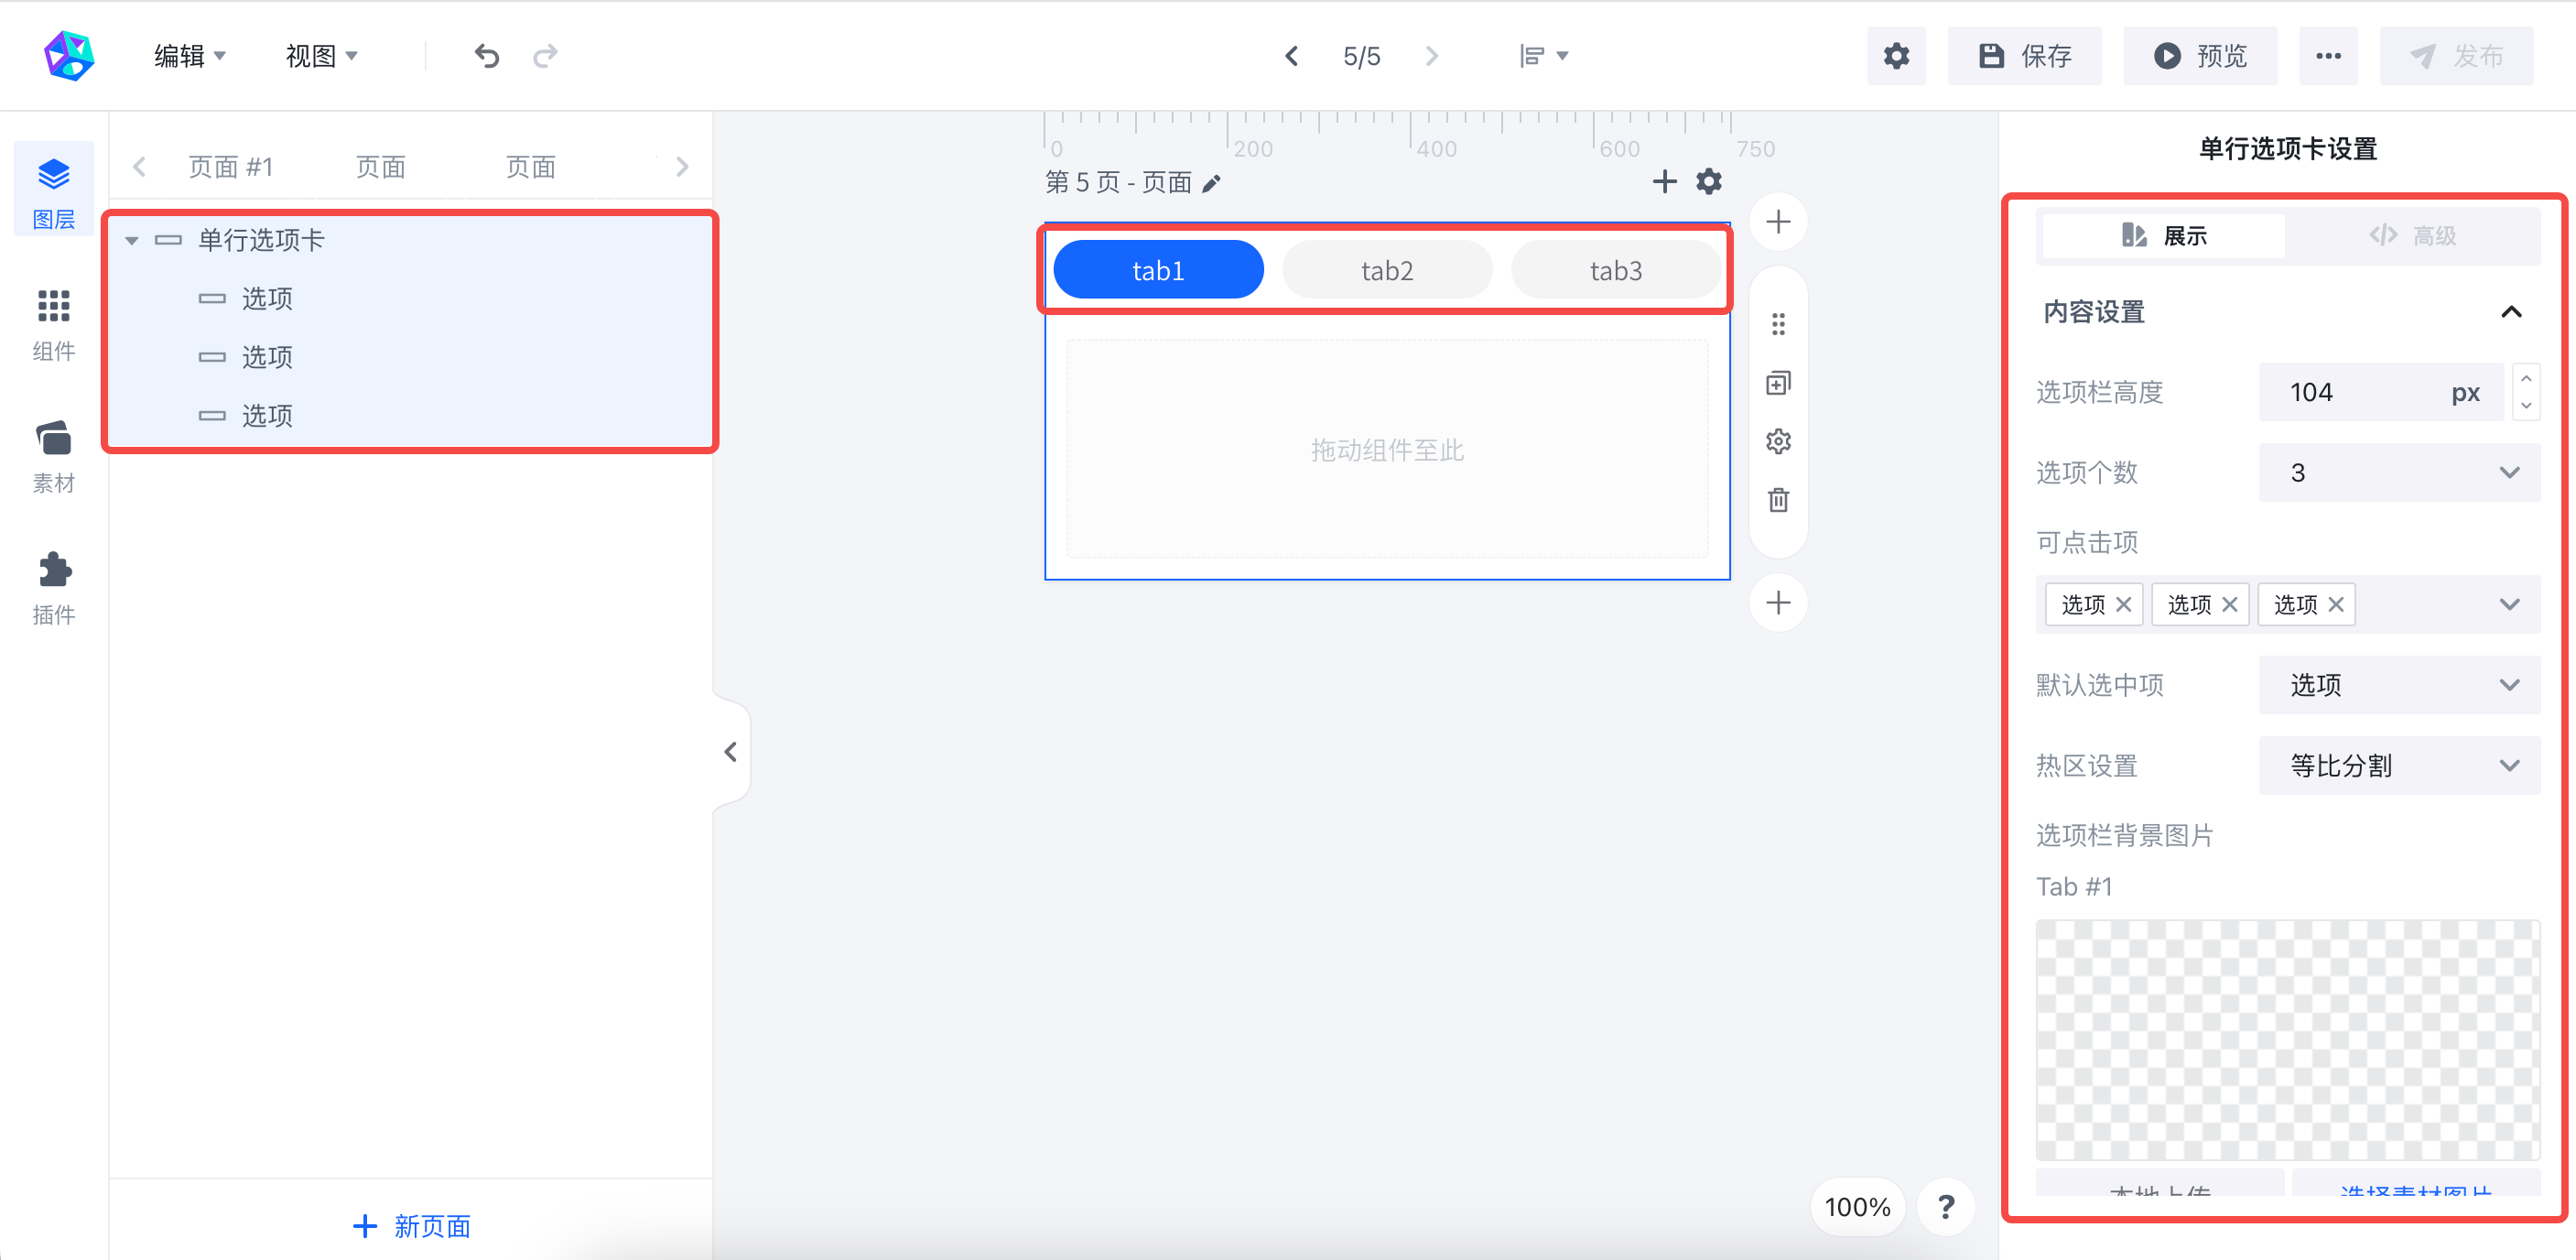Click page settings gear beside page title
Screen dimensions: 2576x1260
coord(1709,181)
